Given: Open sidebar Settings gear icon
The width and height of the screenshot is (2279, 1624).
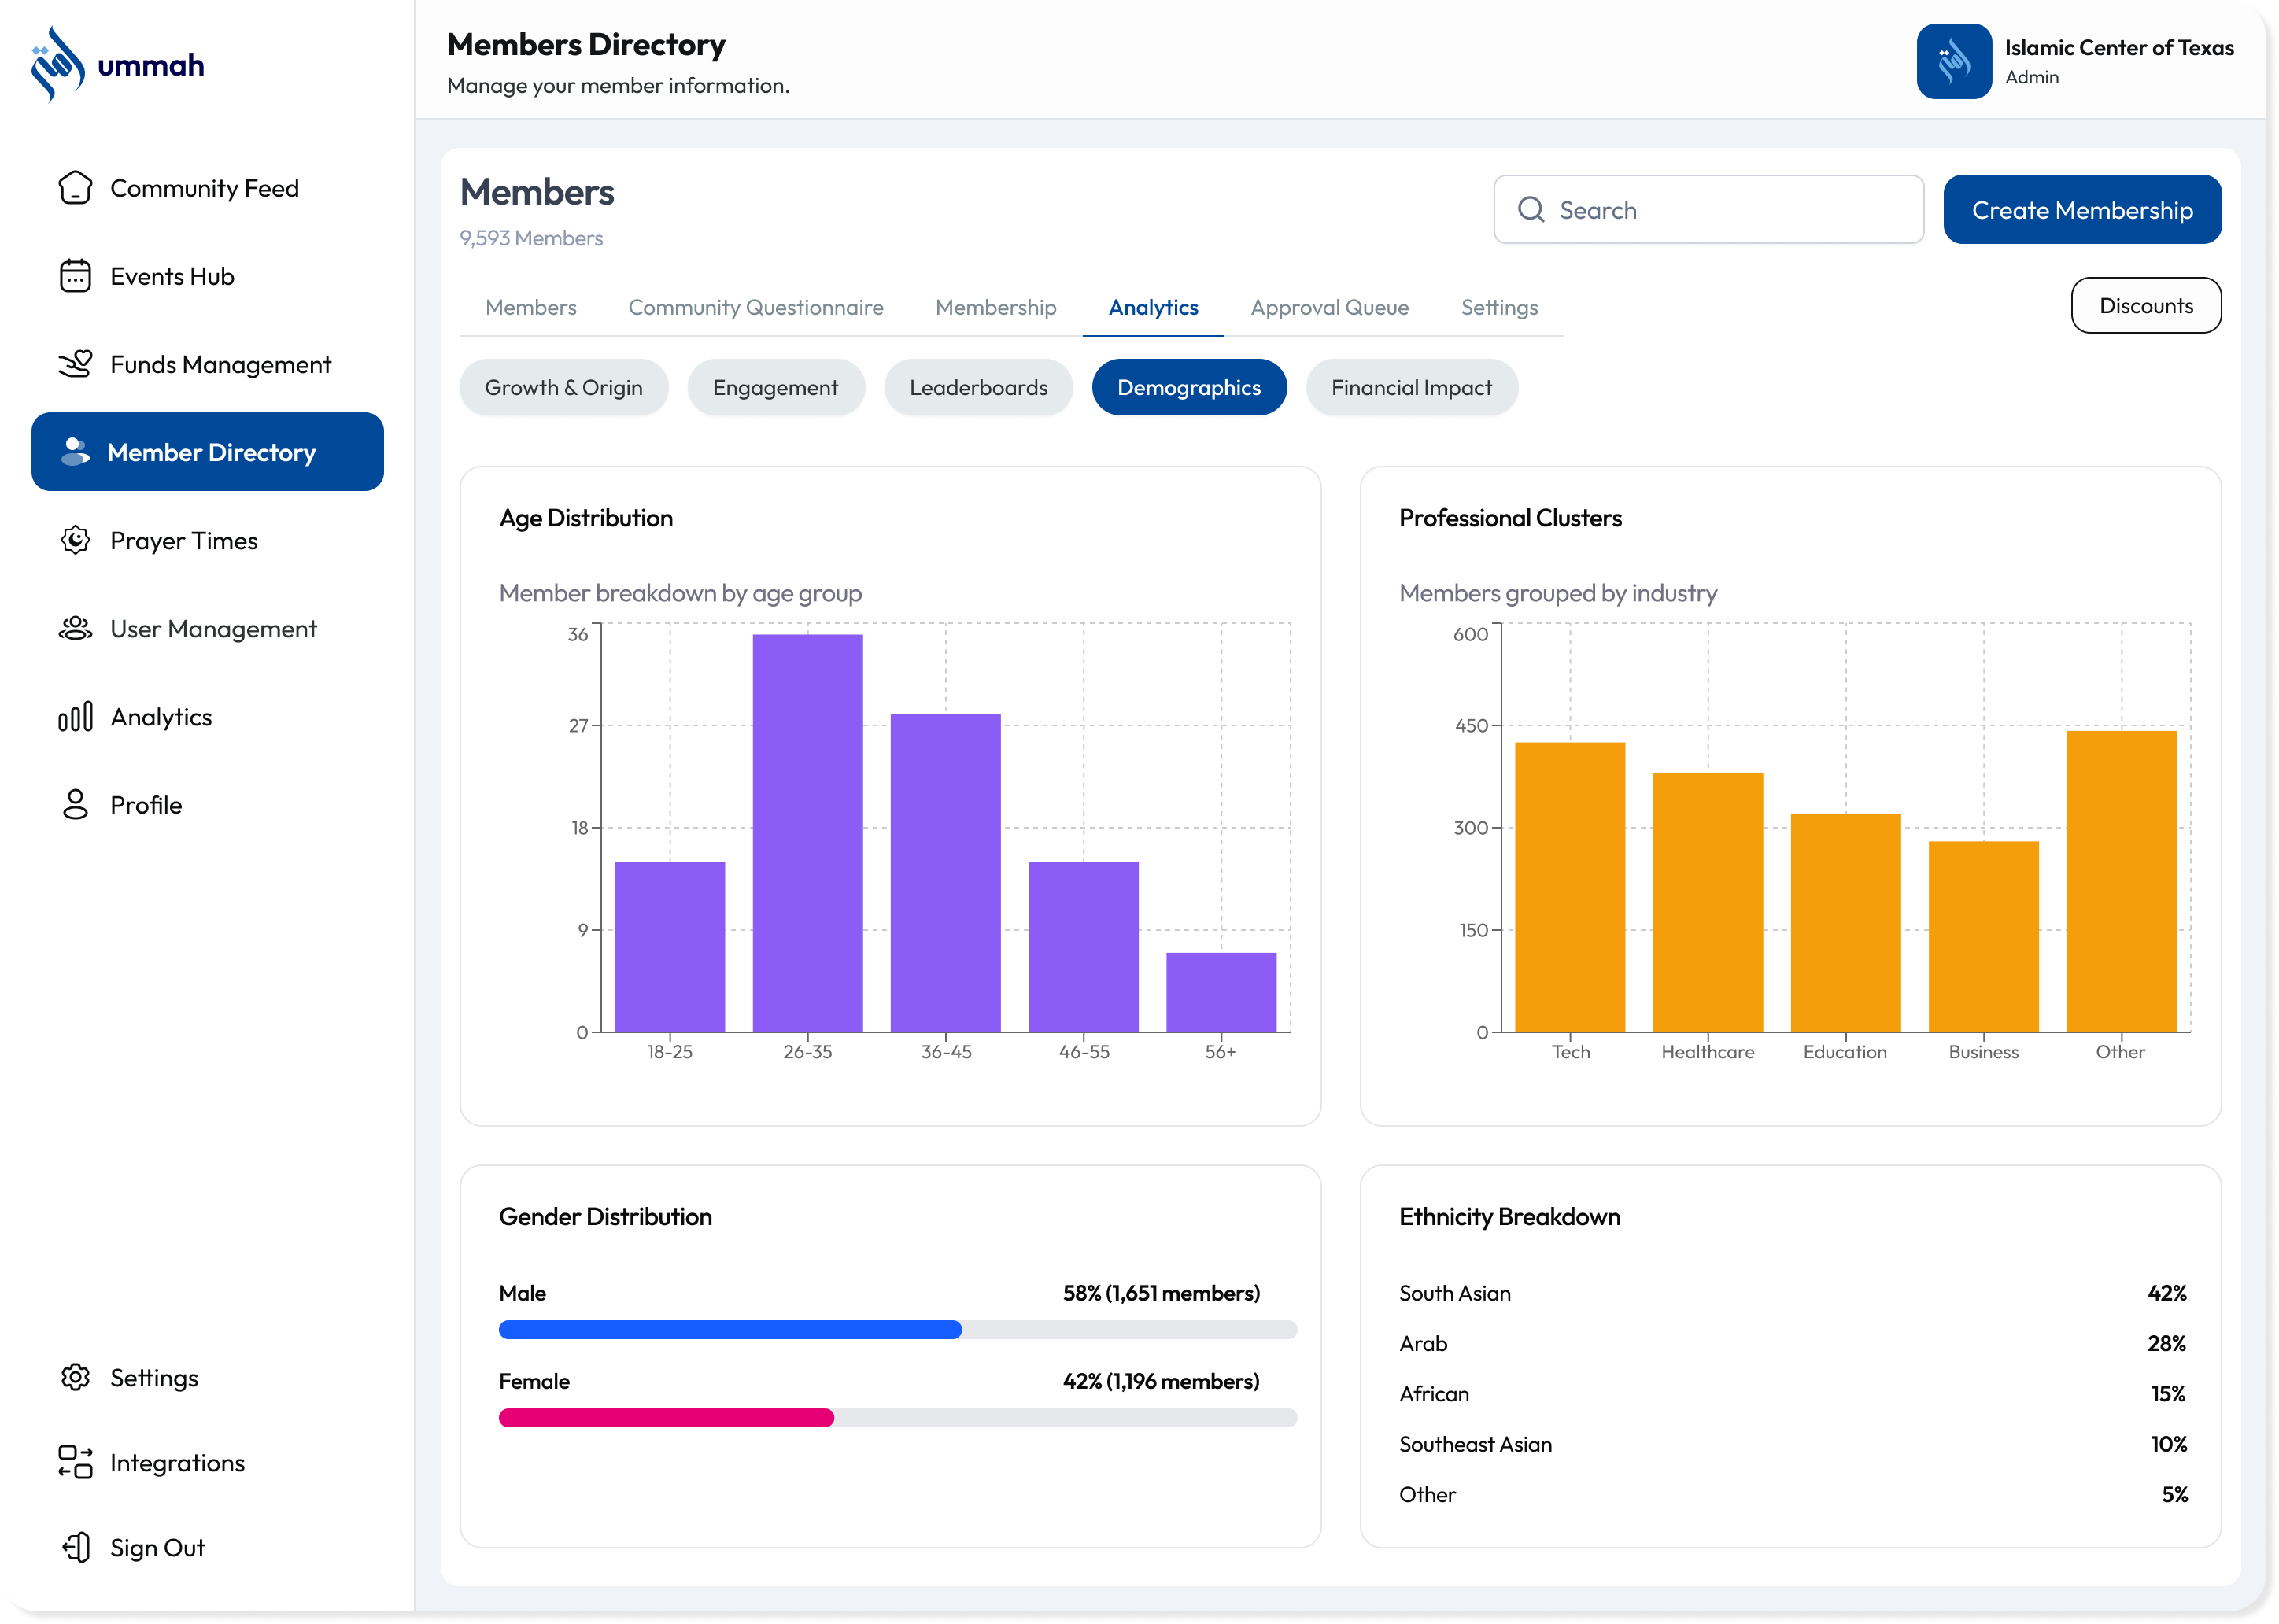Looking at the screenshot, I should (75, 1377).
